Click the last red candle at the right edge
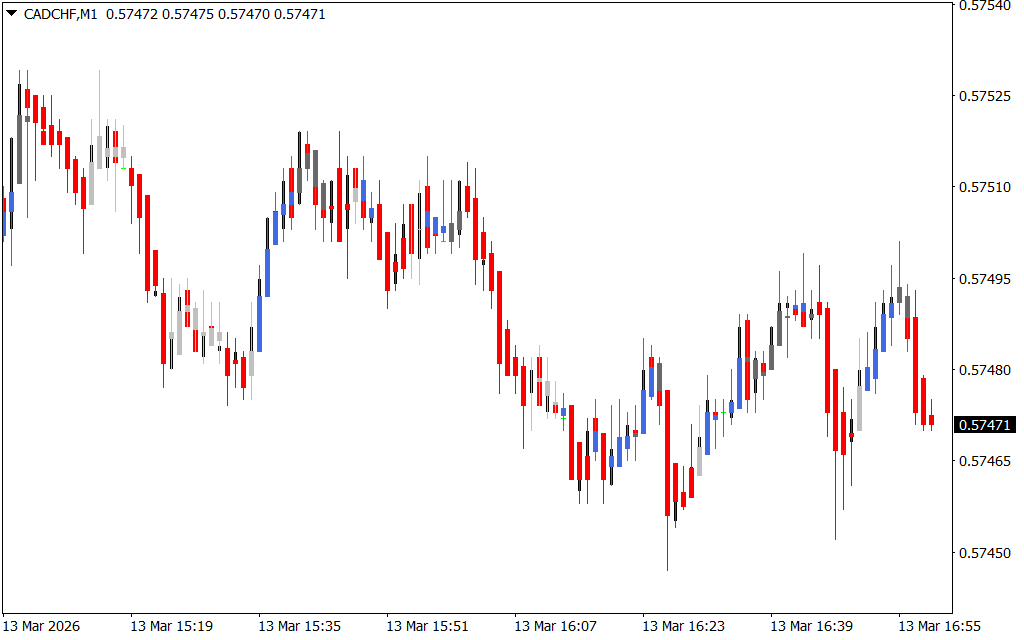 pos(931,420)
